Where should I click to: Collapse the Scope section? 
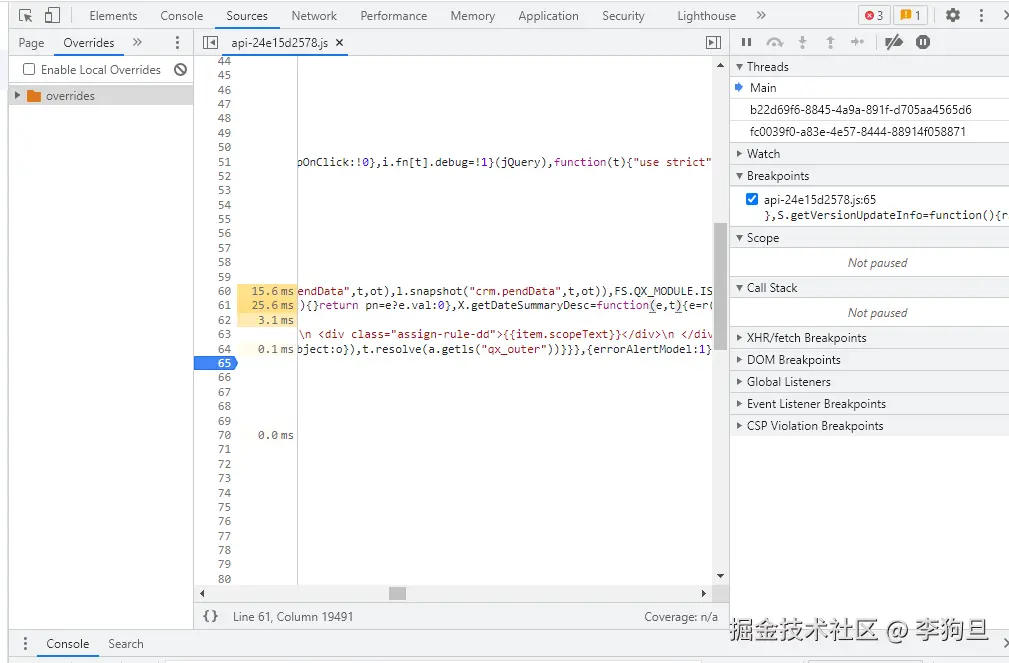pos(739,238)
